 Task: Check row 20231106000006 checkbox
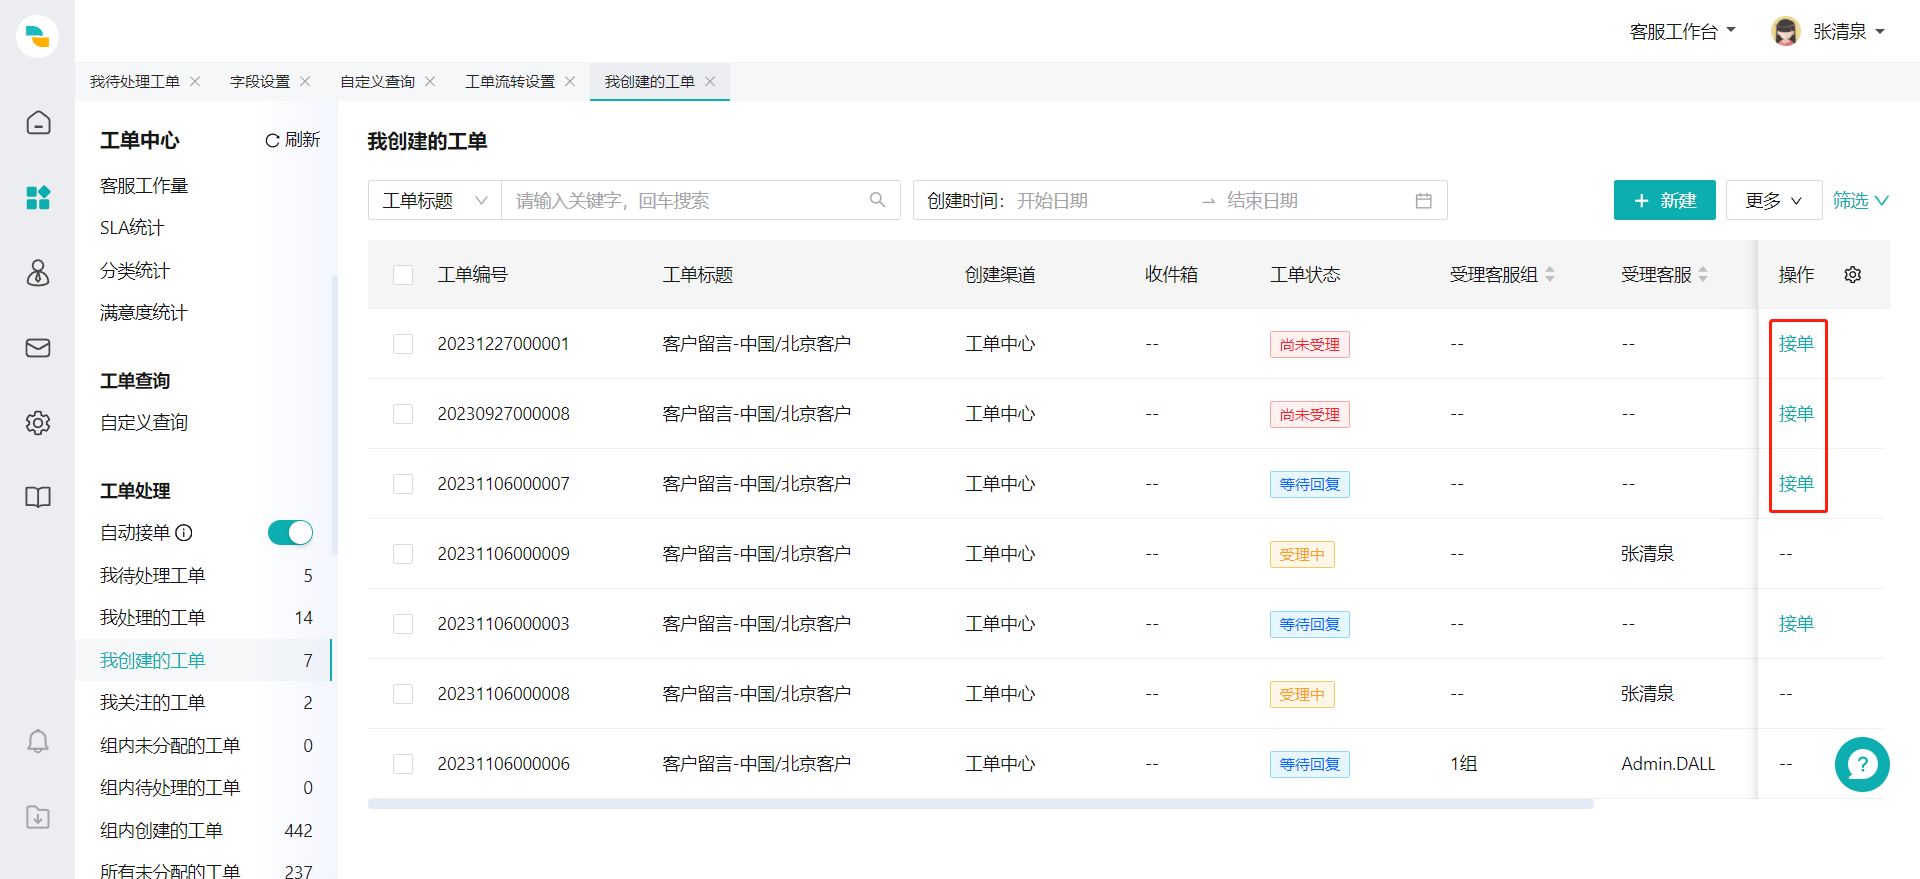(403, 764)
